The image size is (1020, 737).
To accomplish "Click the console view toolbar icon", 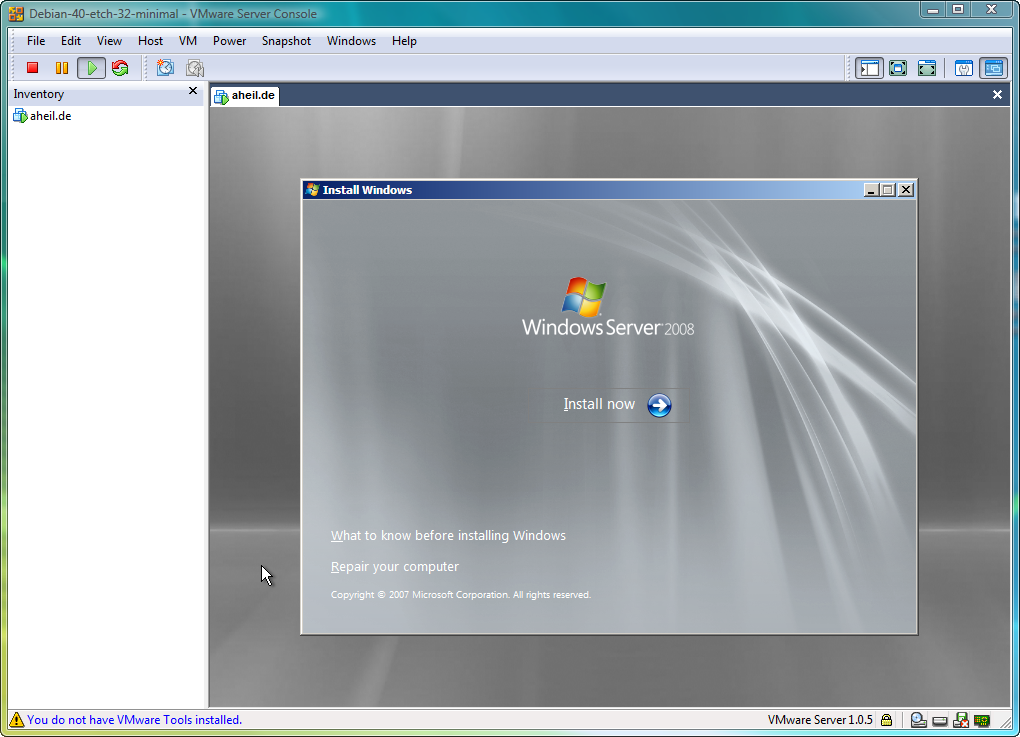I will point(993,68).
